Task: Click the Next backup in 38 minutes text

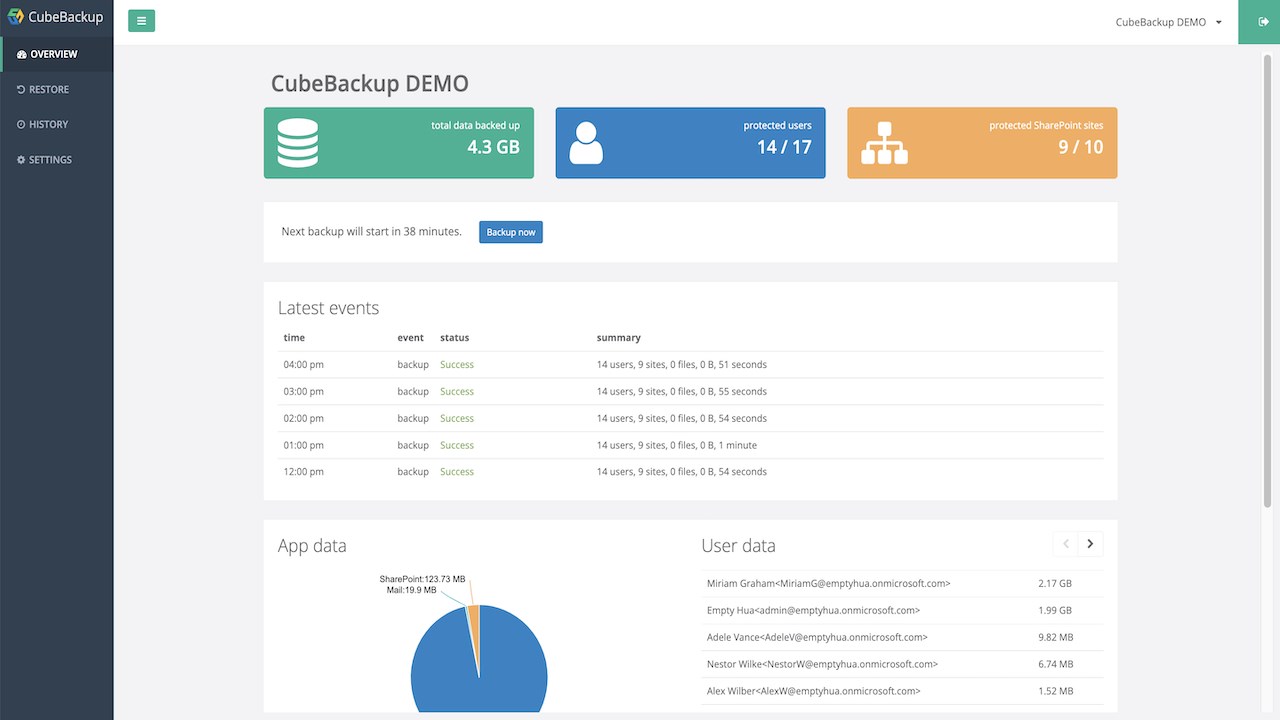Action: tap(372, 232)
